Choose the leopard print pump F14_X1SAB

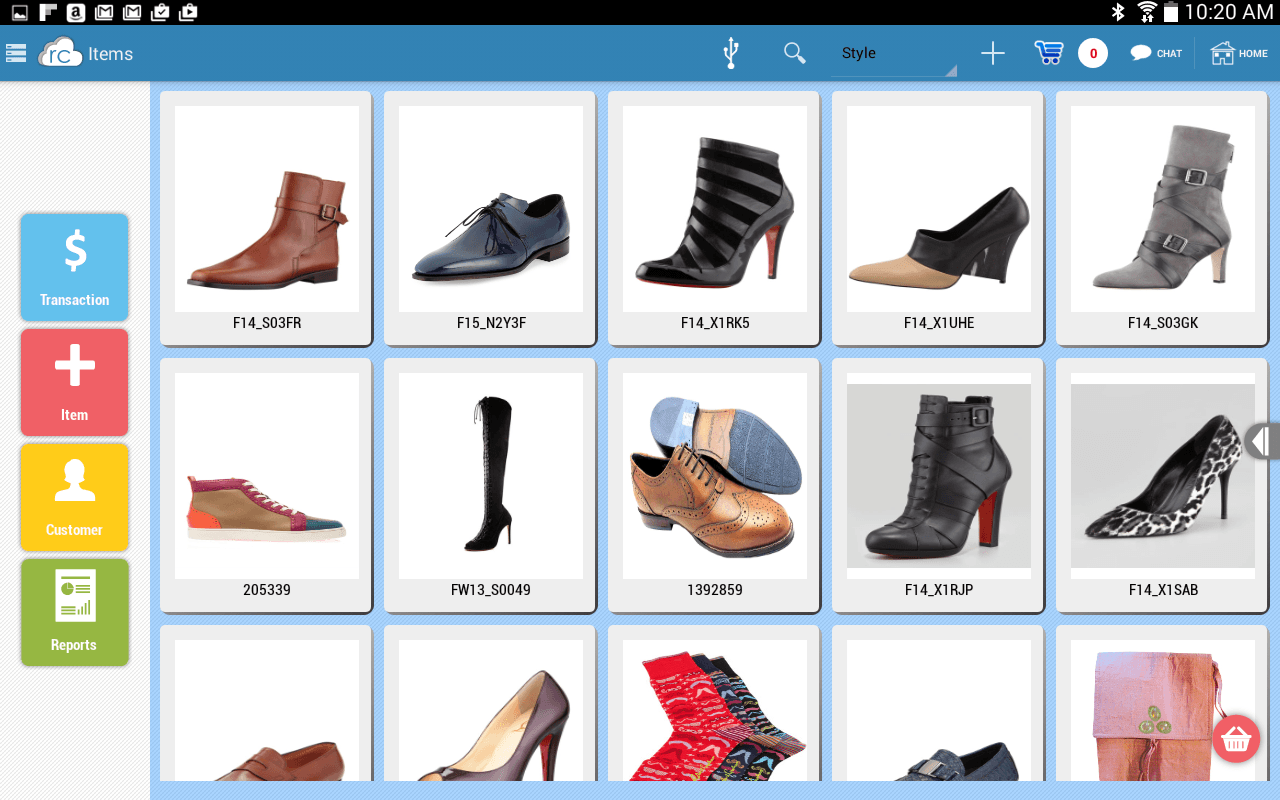pos(1162,485)
